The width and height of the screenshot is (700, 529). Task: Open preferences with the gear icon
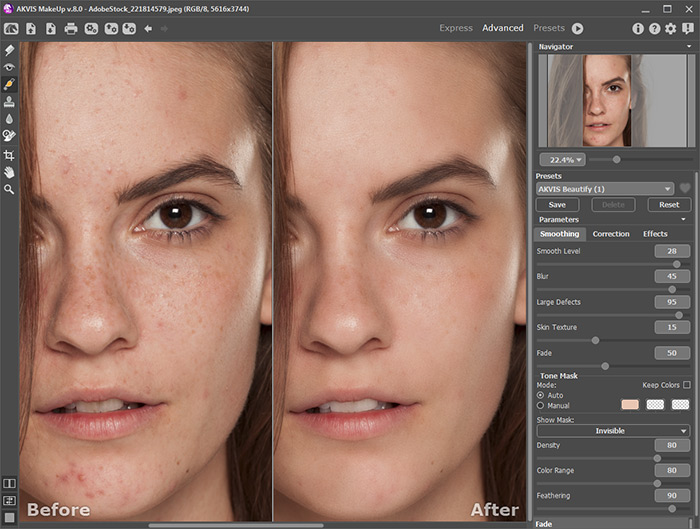point(670,29)
